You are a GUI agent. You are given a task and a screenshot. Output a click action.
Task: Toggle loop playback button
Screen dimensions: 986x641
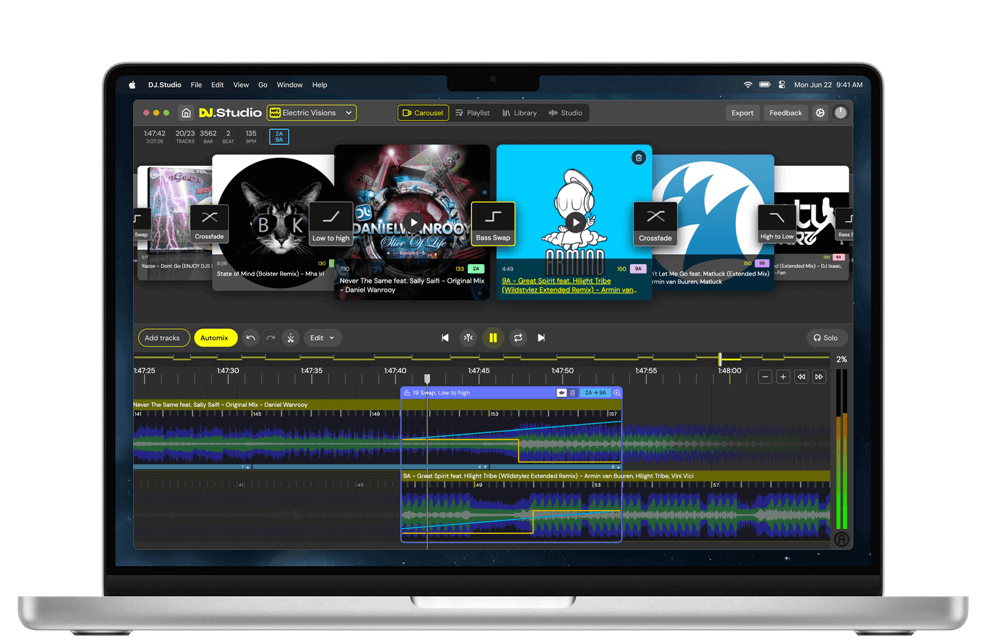pos(517,338)
